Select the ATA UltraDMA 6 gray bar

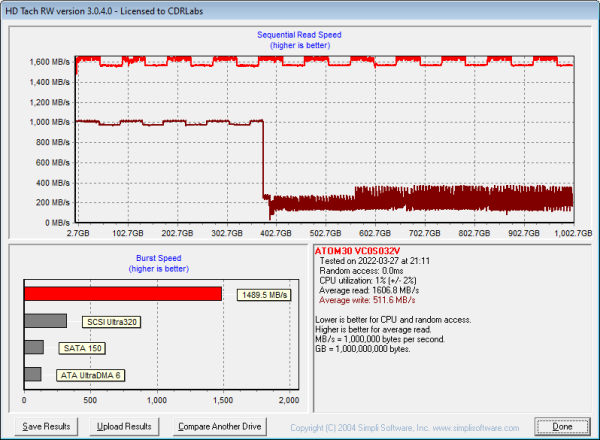(33, 374)
